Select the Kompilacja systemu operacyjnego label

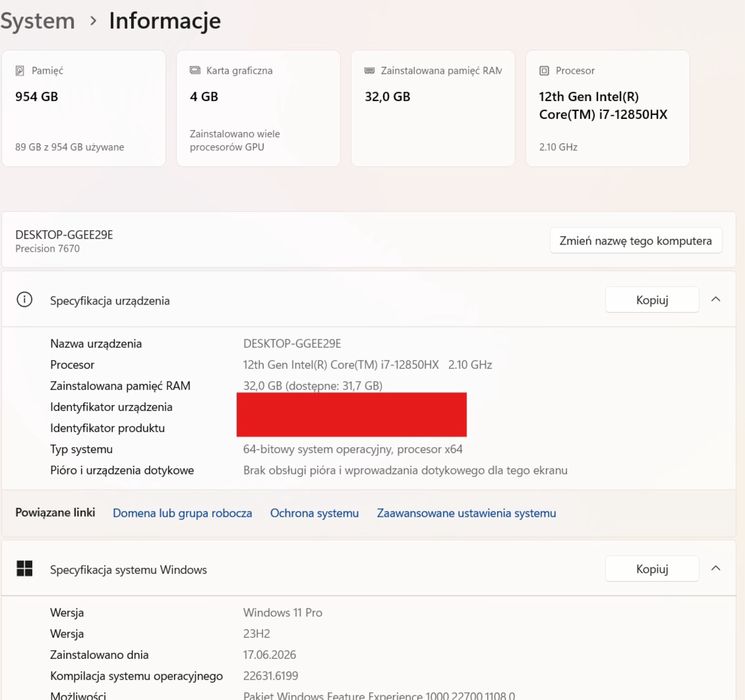point(136,676)
